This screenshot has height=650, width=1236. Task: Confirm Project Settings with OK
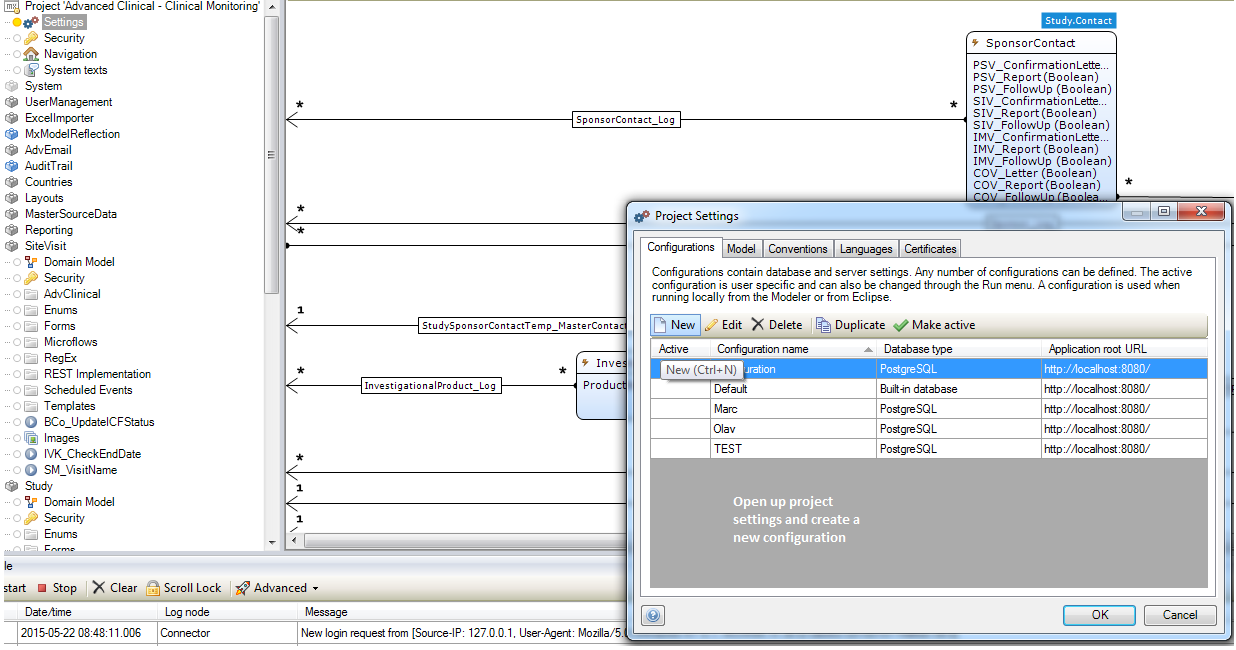click(1099, 615)
